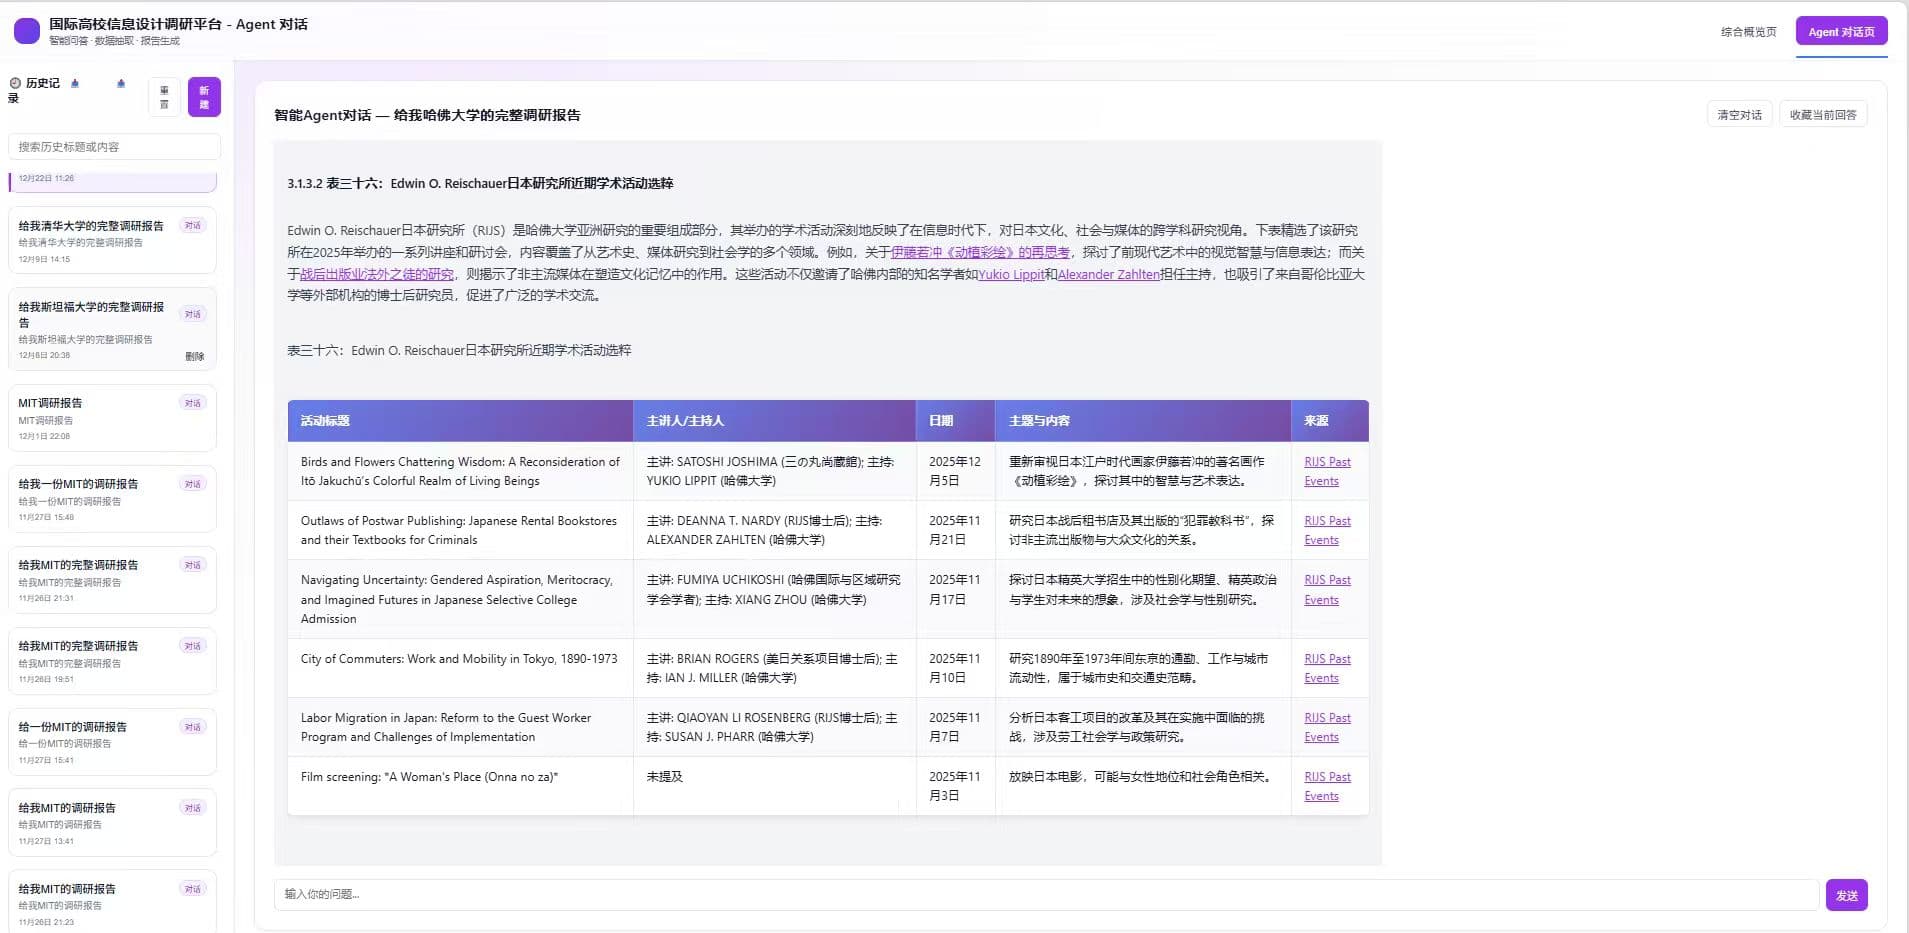
Task: Open RIJS Past Events link for Outlaws of Postwar Publishing
Action: click(x=1327, y=530)
